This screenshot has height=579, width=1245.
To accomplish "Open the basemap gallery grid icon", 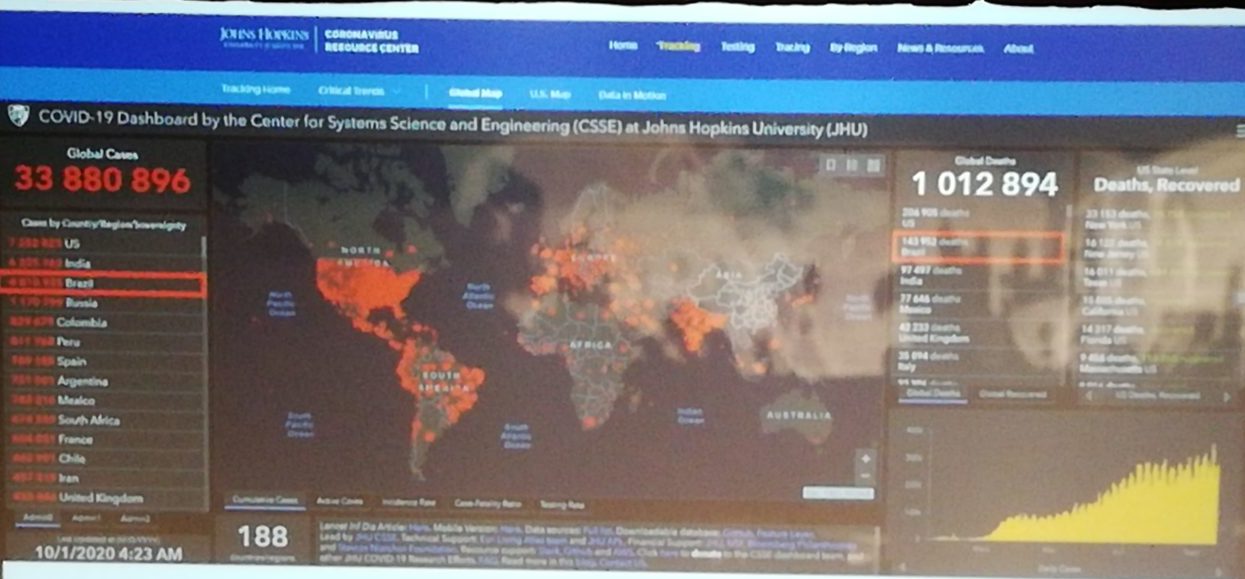I will (872, 165).
